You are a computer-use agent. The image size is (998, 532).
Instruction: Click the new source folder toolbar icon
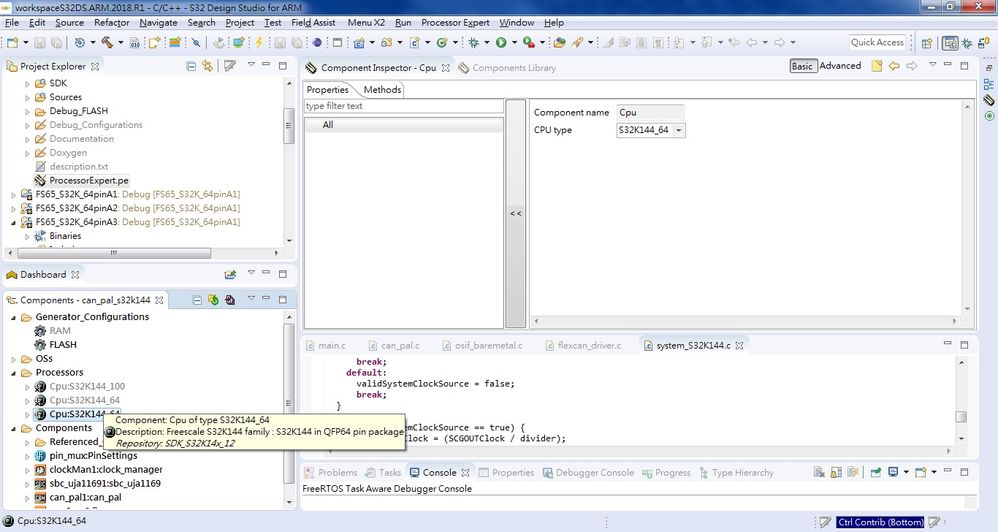tap(386, 43)
